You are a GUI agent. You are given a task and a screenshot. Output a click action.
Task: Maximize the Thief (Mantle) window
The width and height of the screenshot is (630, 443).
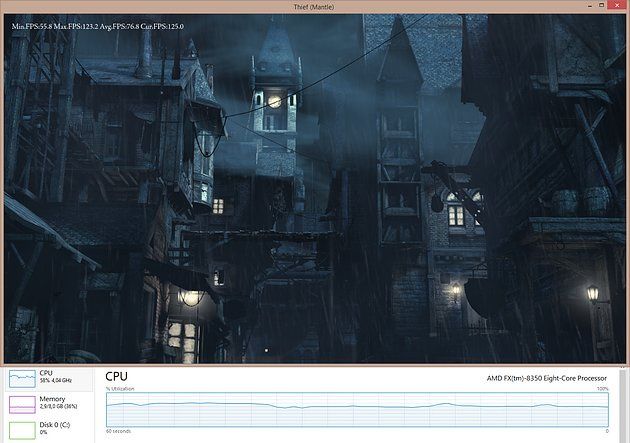(x=601, y=5)
